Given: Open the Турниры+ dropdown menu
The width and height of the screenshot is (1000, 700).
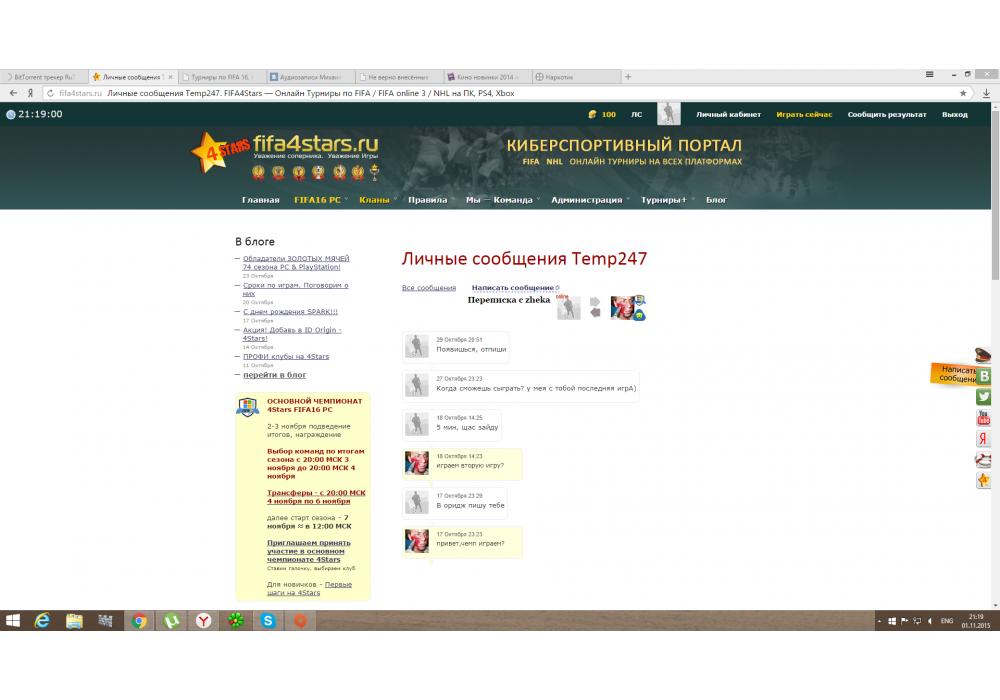Looking at the screenshot, I should (x=664, y=200).
